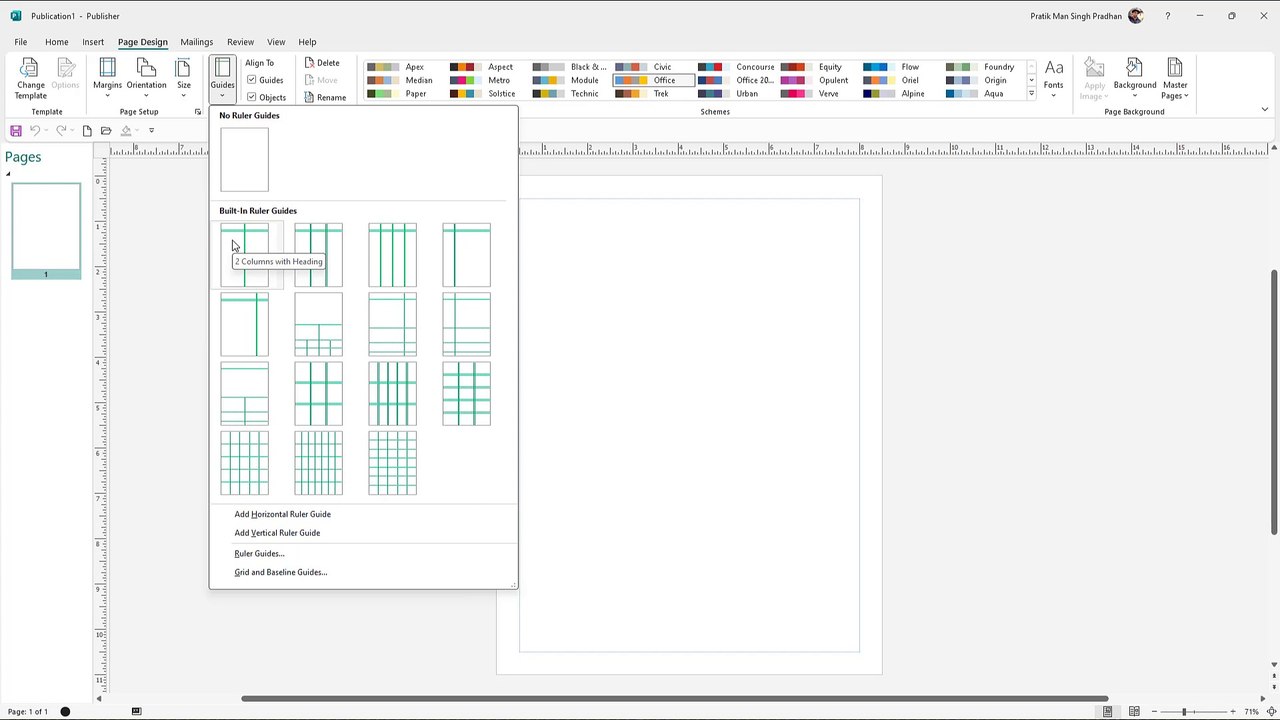Open the File tab

[21, 42]
